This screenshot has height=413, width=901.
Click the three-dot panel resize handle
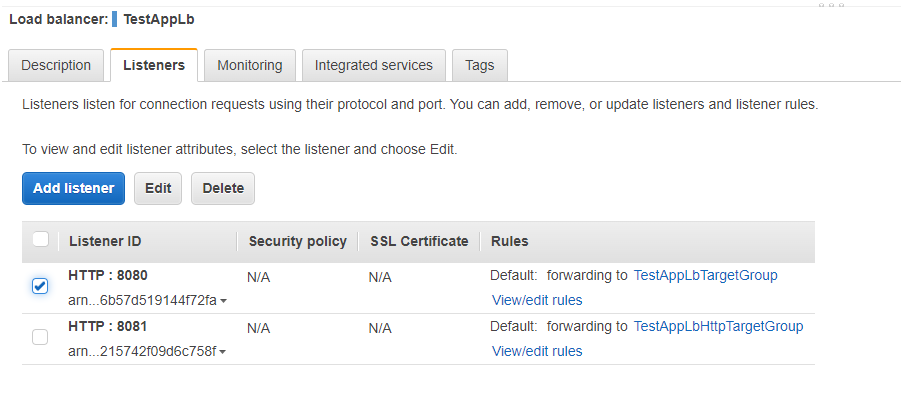point(831,5)
